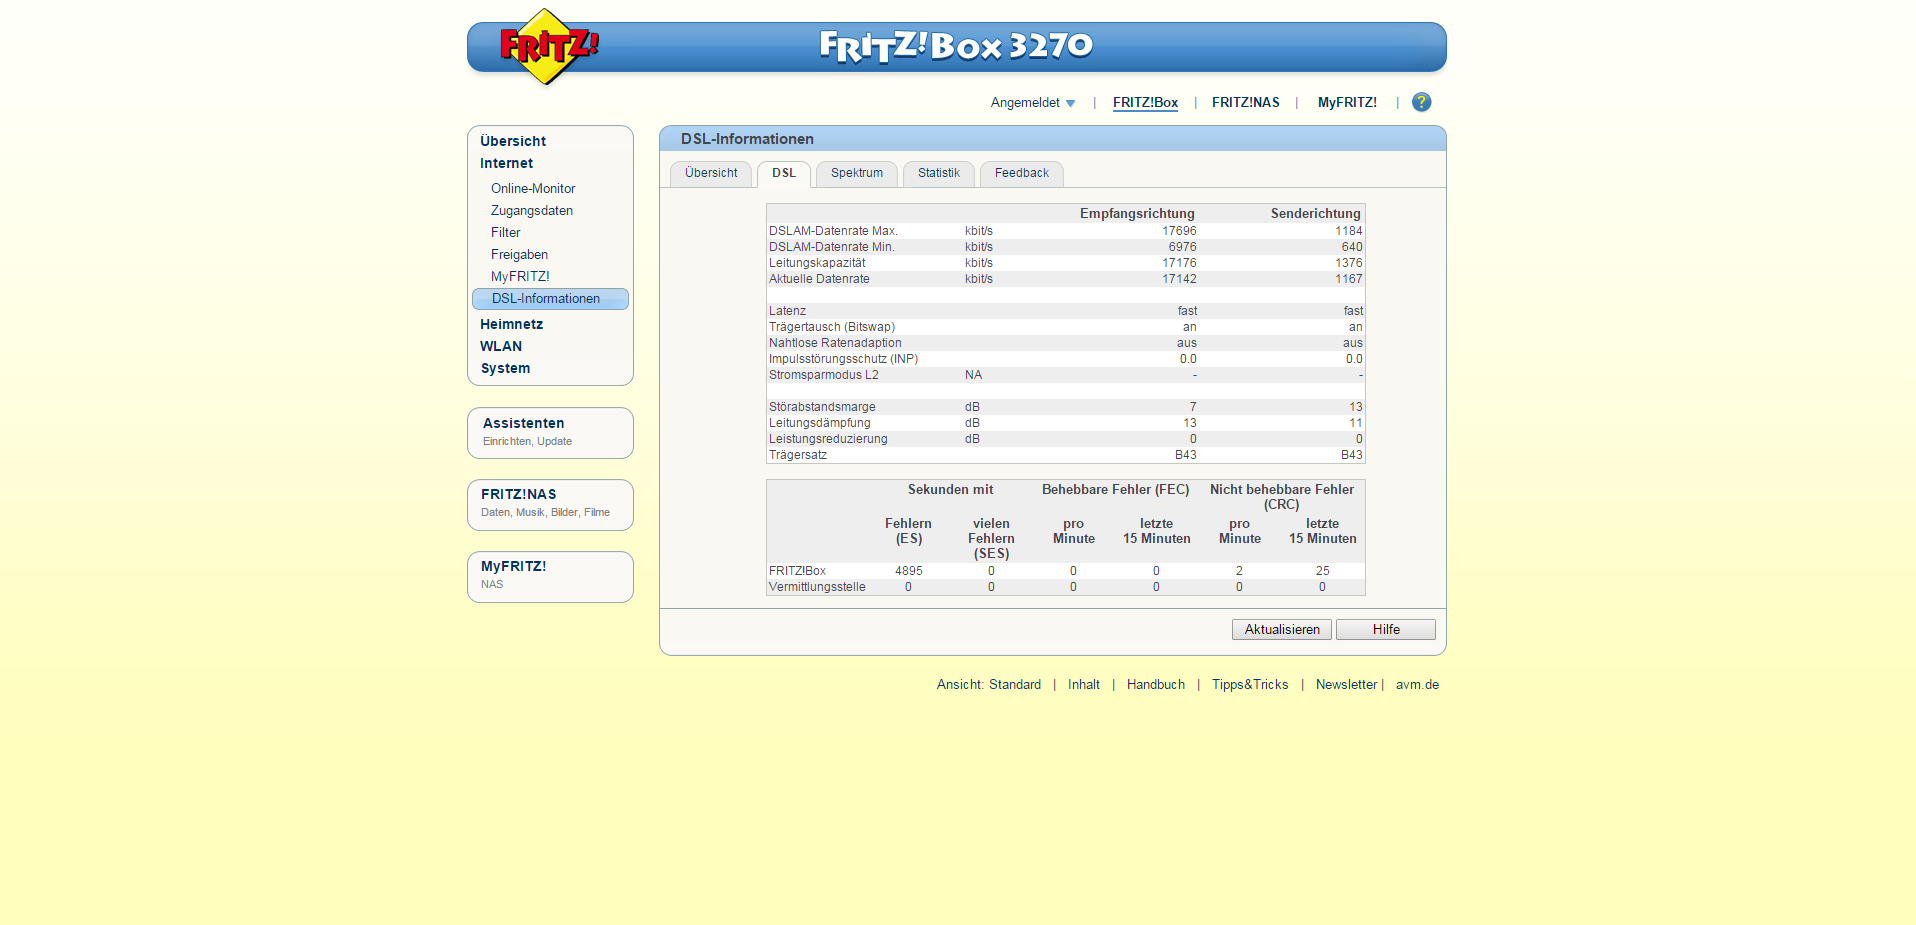The width and height of the screenshot is (1916, 925).
Task: Click the Trägersatz row label
Action: (798, 455)
